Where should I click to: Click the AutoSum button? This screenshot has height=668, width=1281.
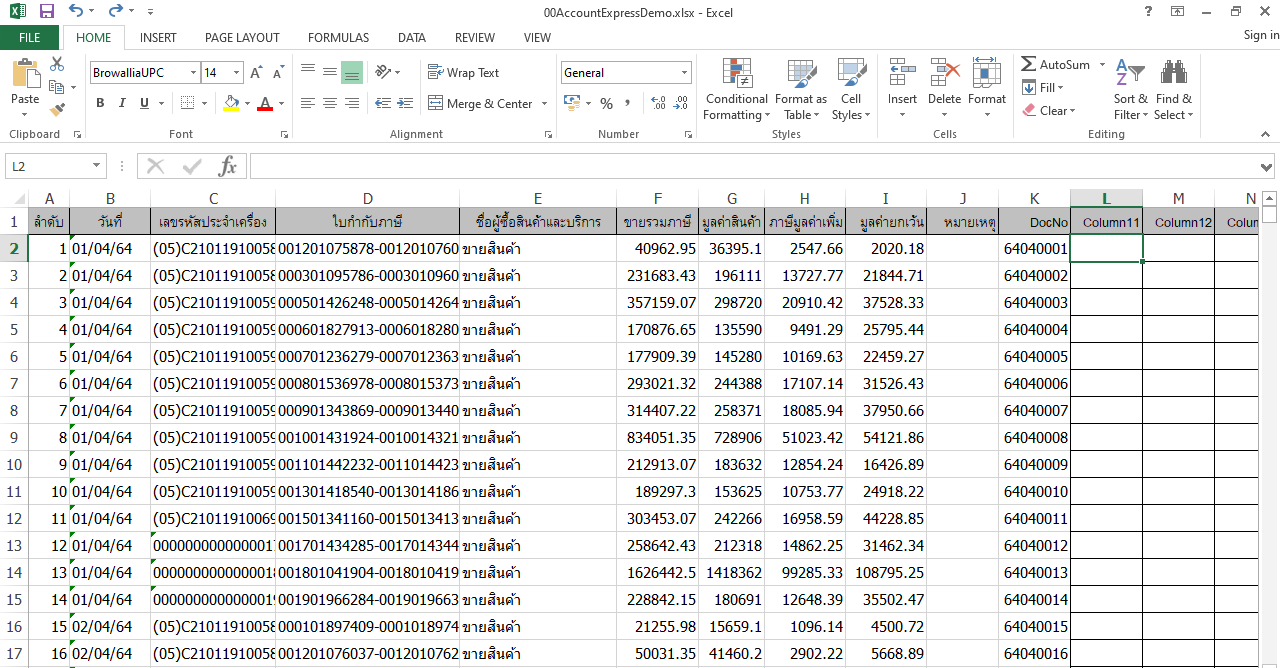click(x=1056, y=64)
